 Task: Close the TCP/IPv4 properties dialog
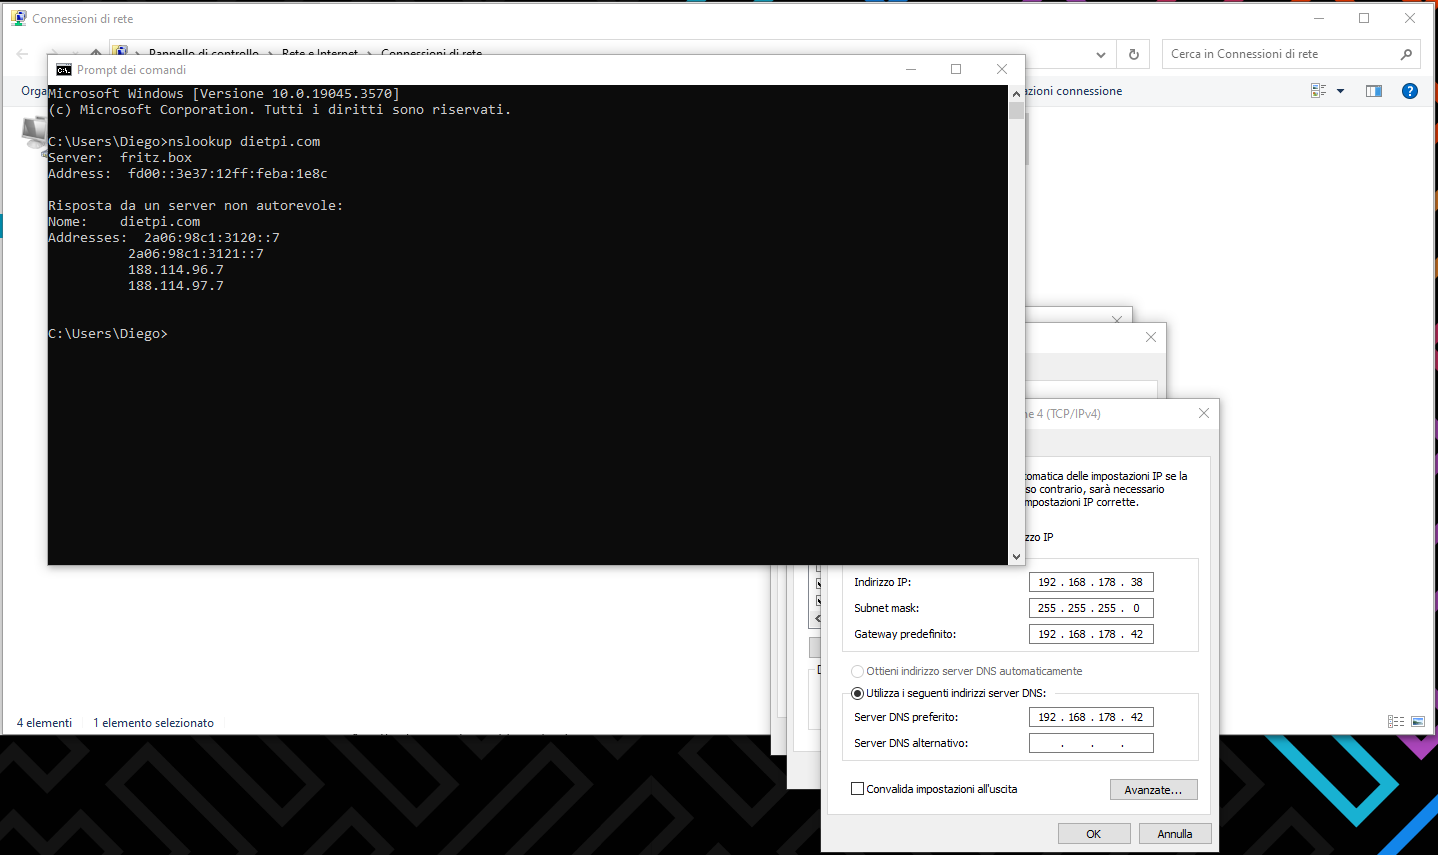(x=1204, y=413)
